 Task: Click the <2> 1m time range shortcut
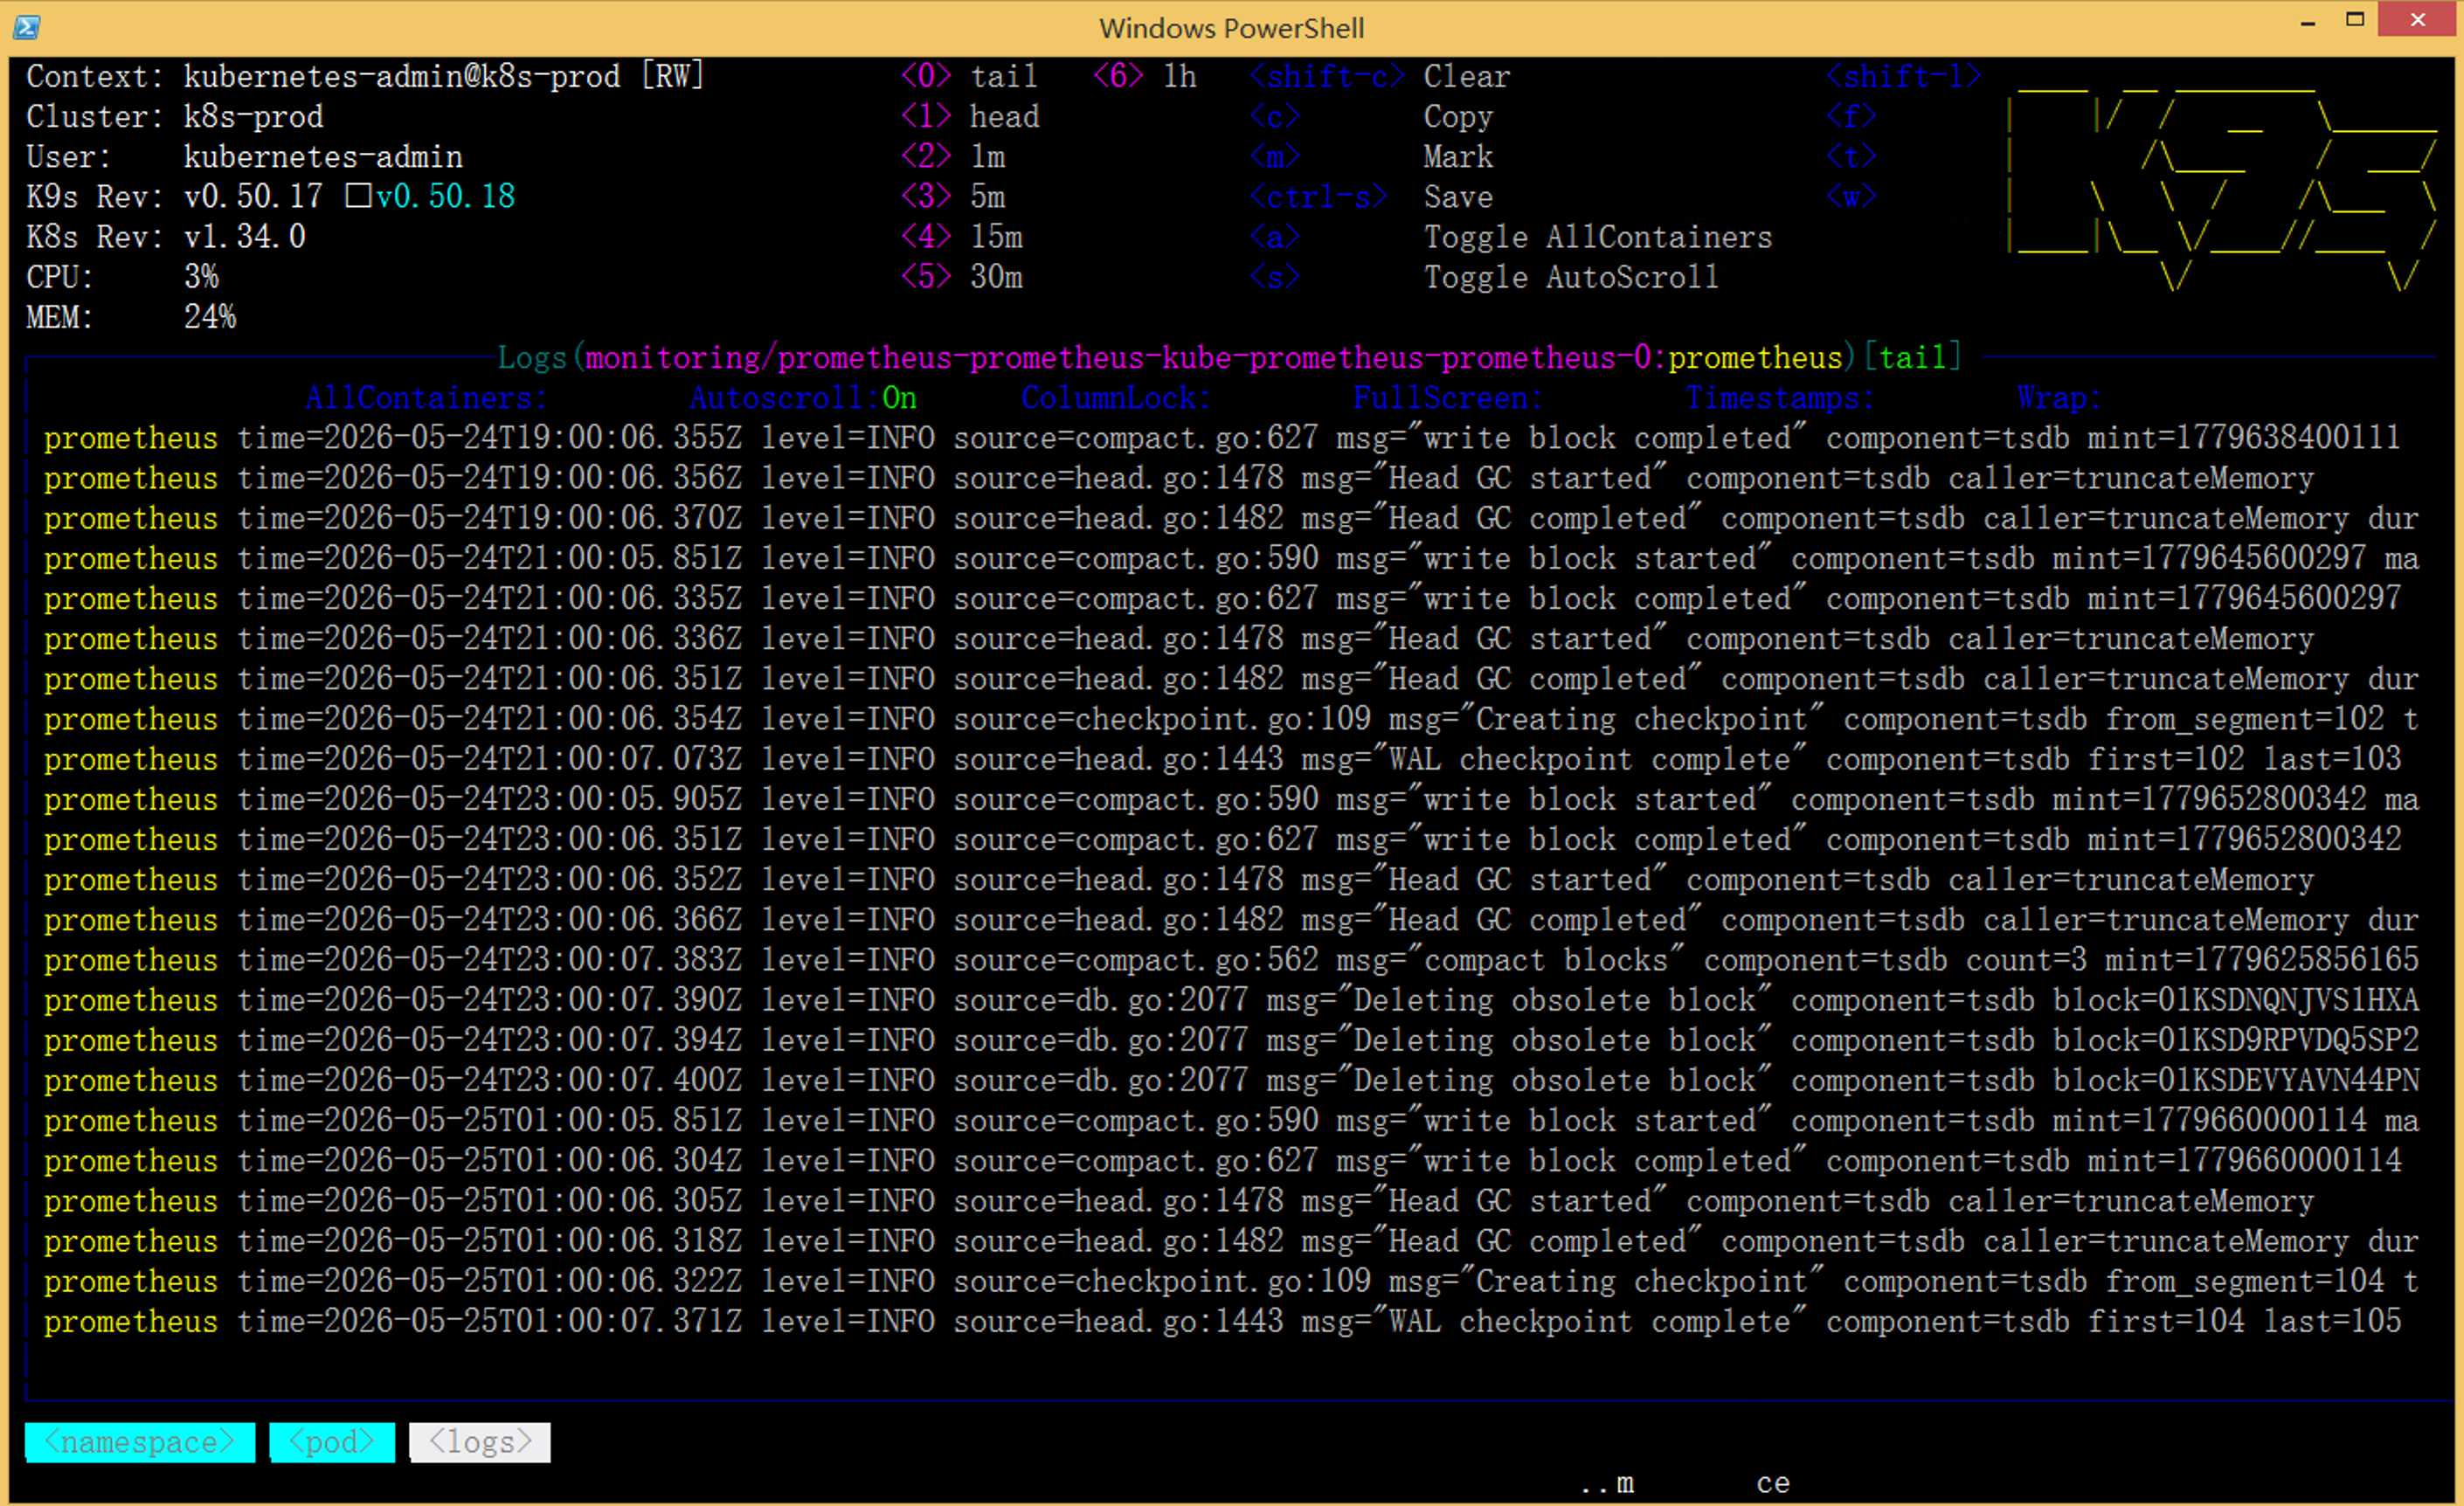953,157
